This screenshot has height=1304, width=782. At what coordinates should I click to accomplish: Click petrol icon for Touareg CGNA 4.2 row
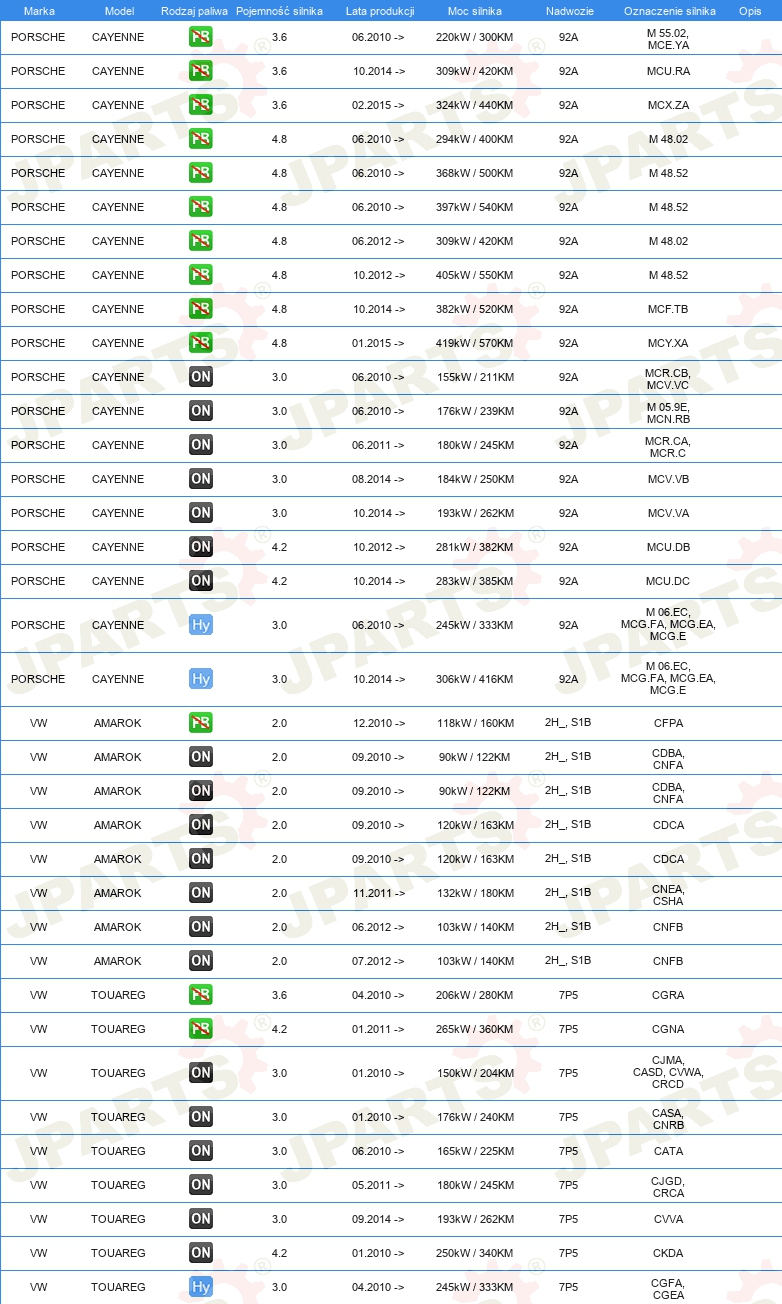[x=201, y=1029]
